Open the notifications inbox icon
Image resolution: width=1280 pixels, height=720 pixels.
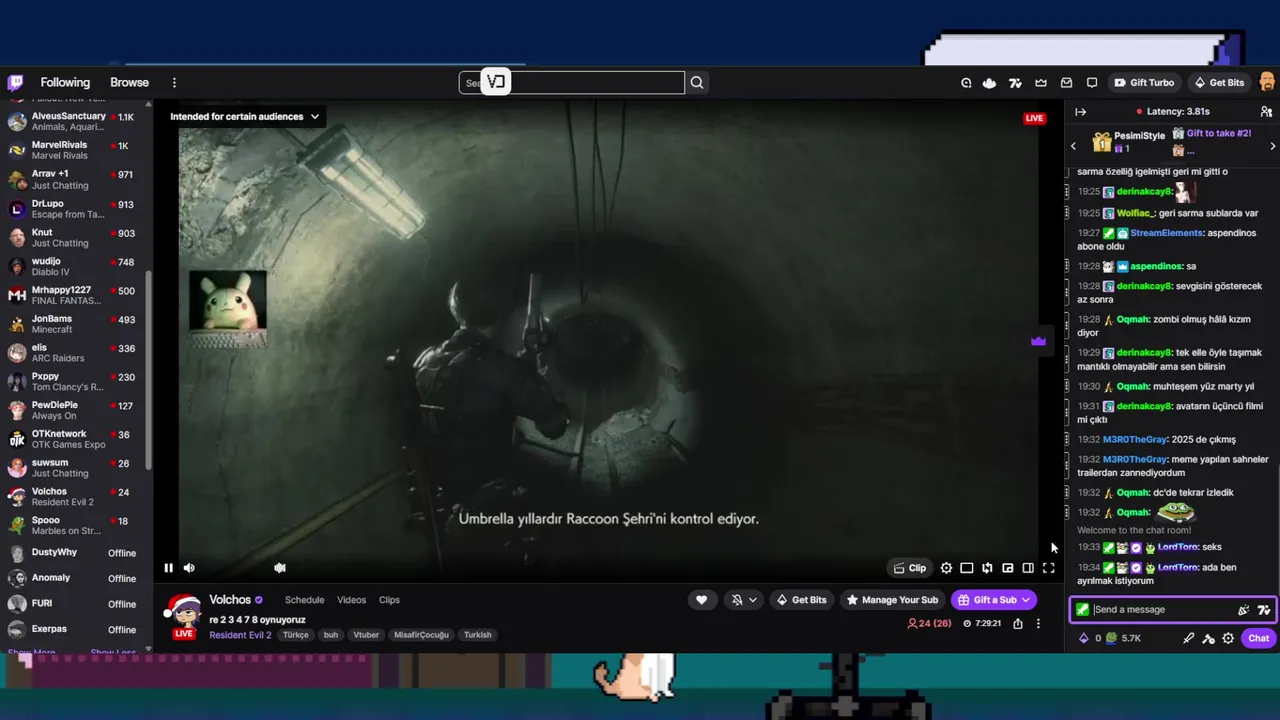pyautogui.click(x=1066, y=83)
